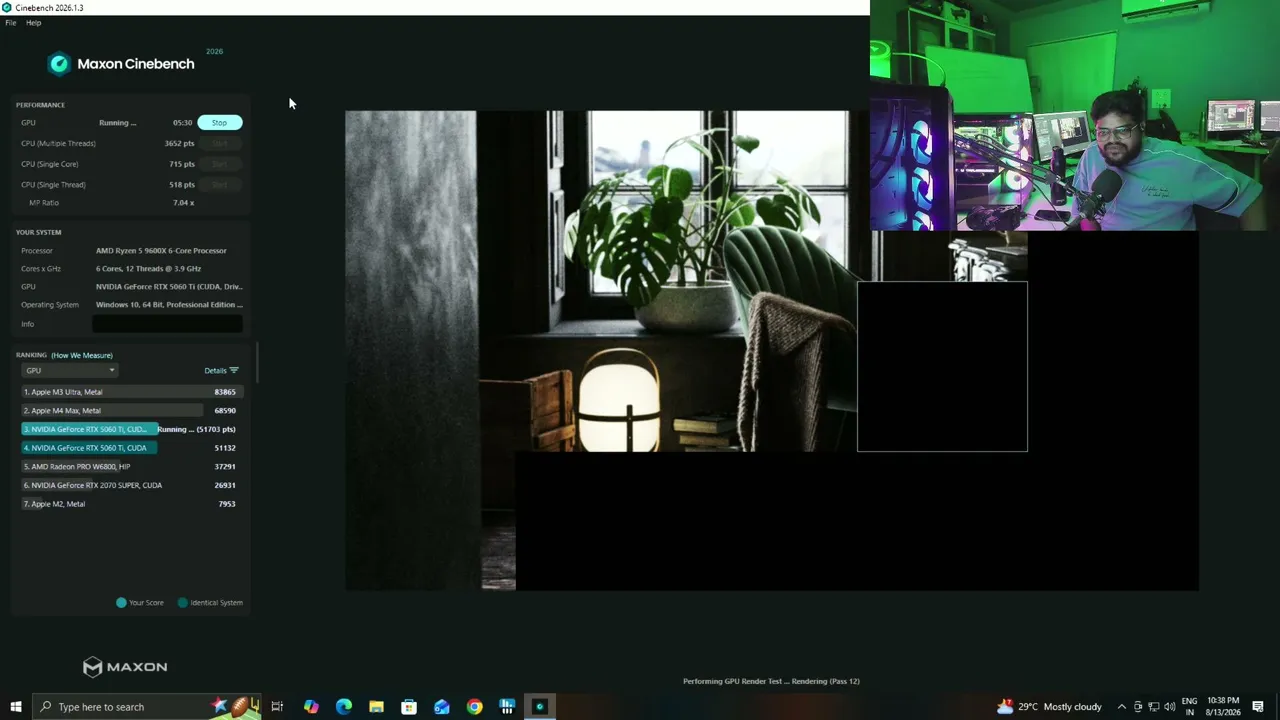Open the blue bar-chart taskbar app
The image size is (1280, 720).
[x=507, y=707]
